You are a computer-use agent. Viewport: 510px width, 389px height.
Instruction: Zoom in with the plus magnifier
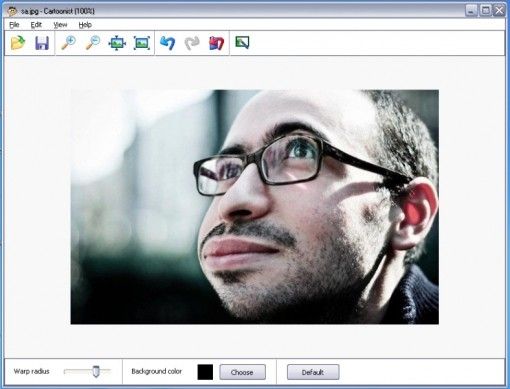68,43
